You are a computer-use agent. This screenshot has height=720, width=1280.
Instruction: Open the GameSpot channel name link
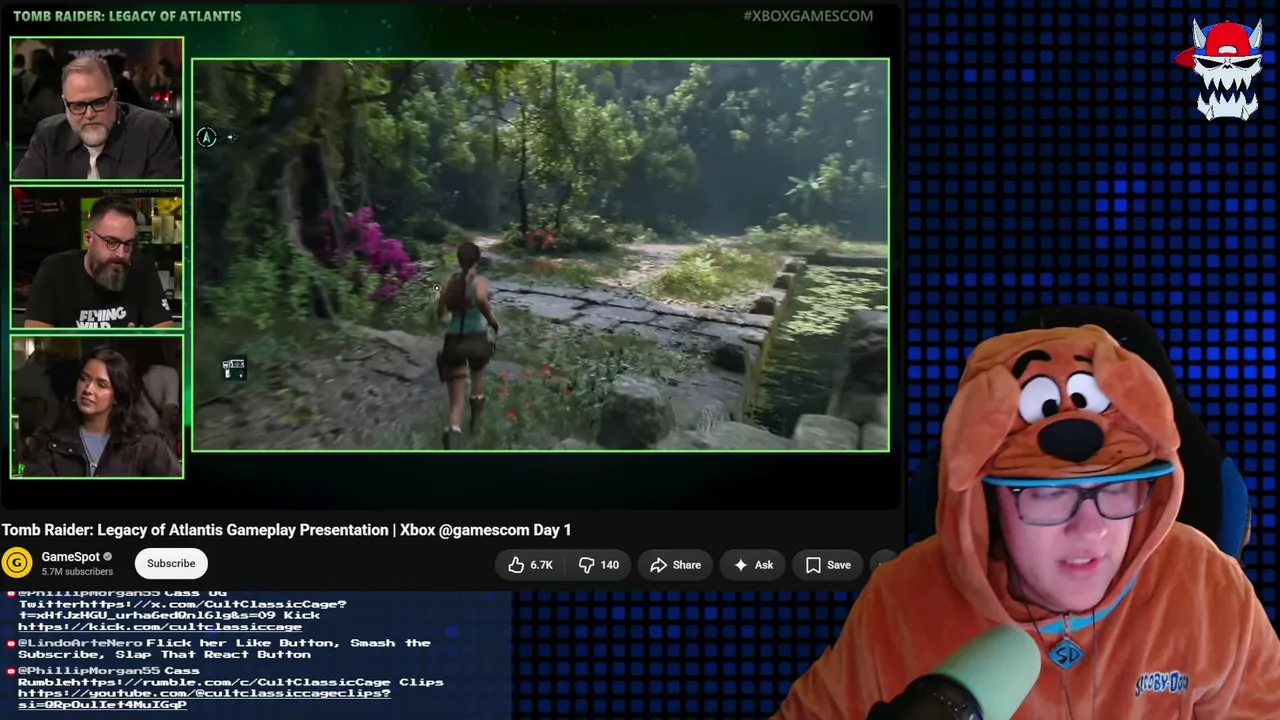pos(70,557)
